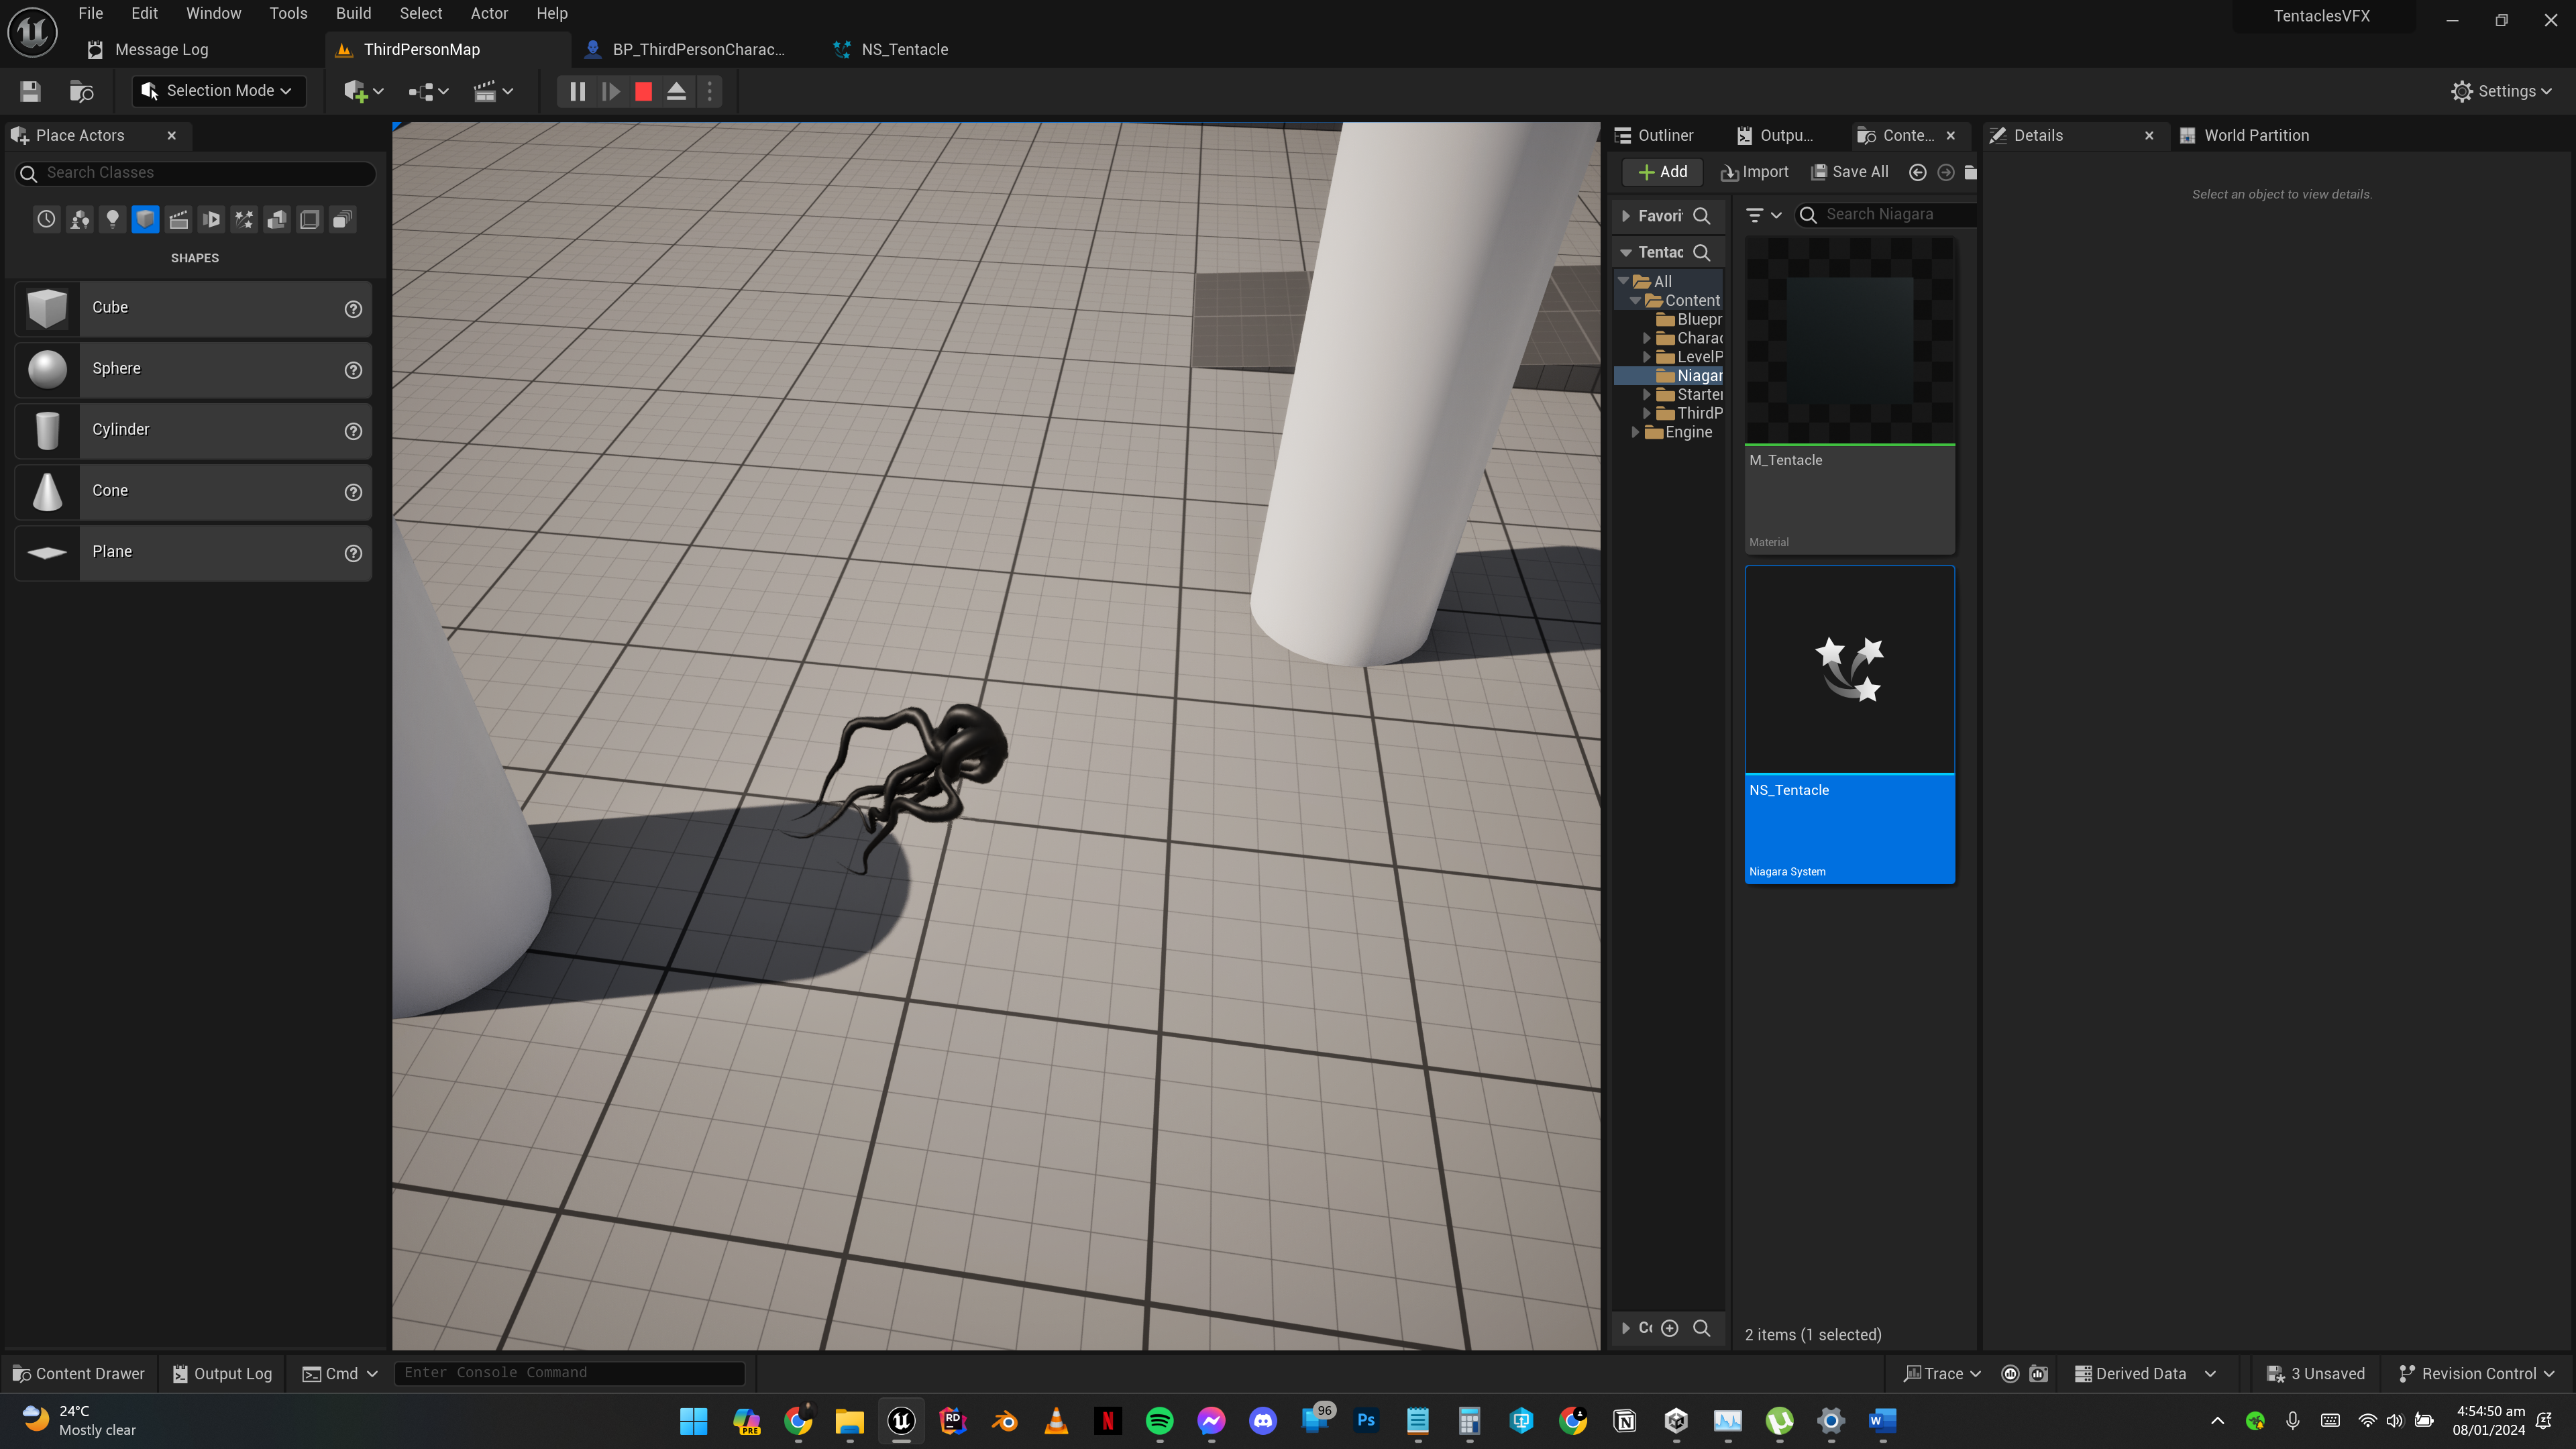Viewport: 2576px width, 1449px height.
Task: Expand the Favorites section
Action: [1626, 216]
